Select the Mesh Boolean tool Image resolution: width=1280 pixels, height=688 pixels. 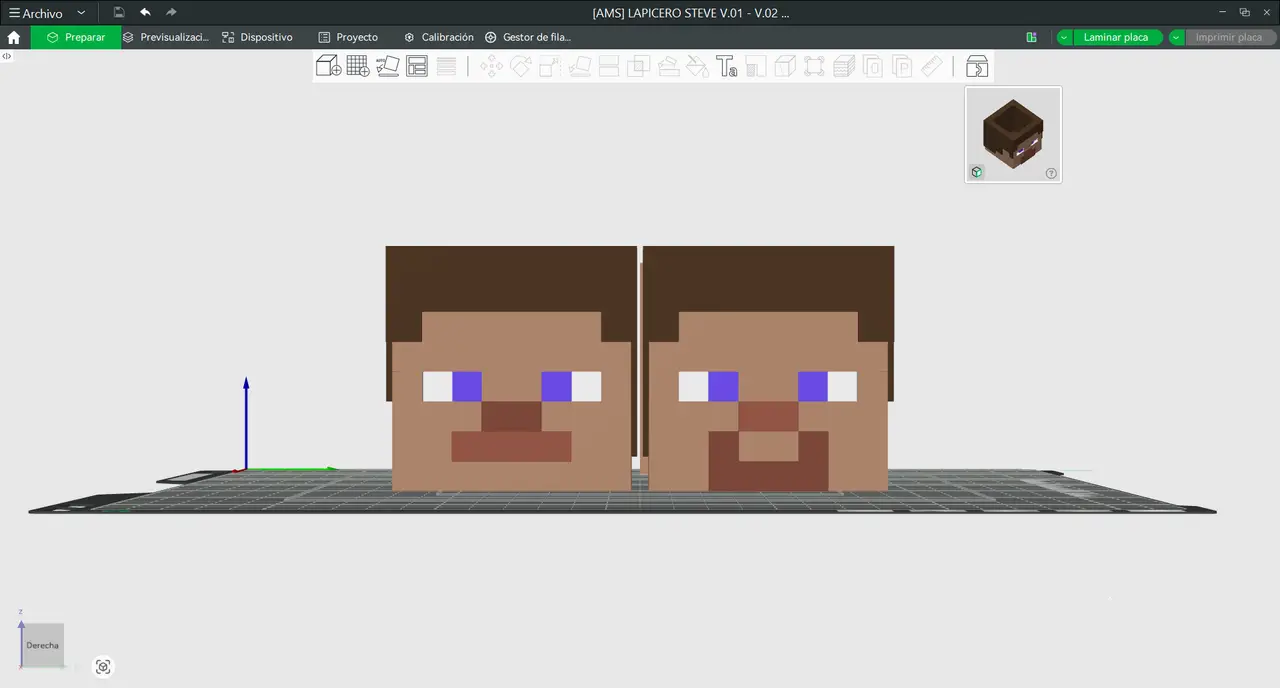(x=638, y=66)
